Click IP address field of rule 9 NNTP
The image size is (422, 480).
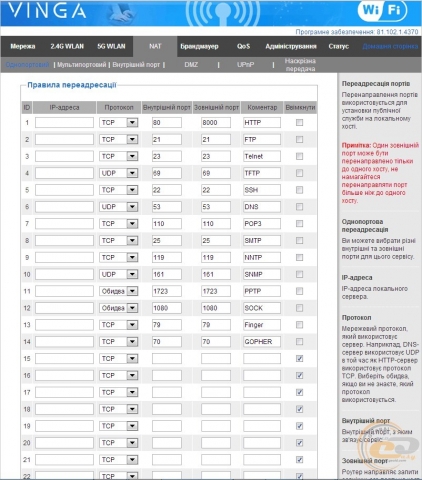pyautogui.click(x=64, y=257)
